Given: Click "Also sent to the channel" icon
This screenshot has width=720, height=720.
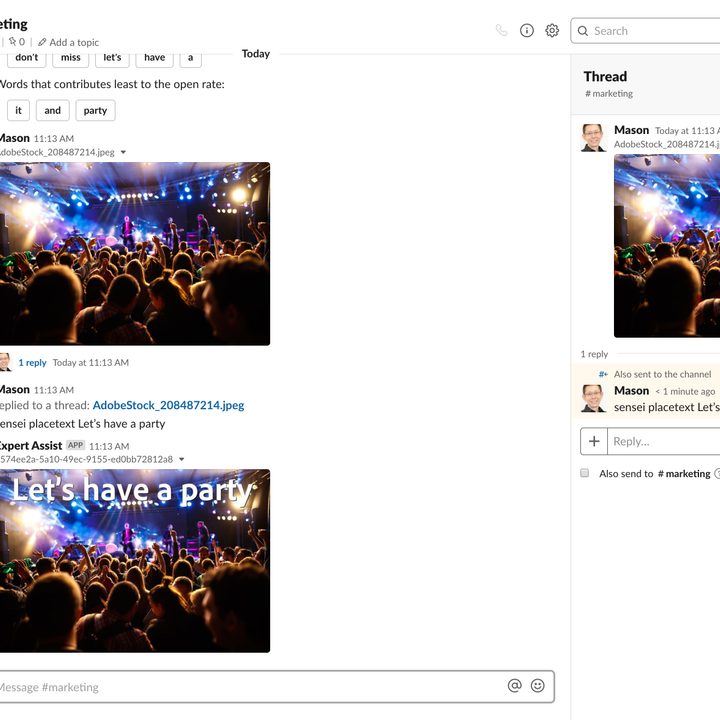Looking at the screenshot, I should 603,374.
